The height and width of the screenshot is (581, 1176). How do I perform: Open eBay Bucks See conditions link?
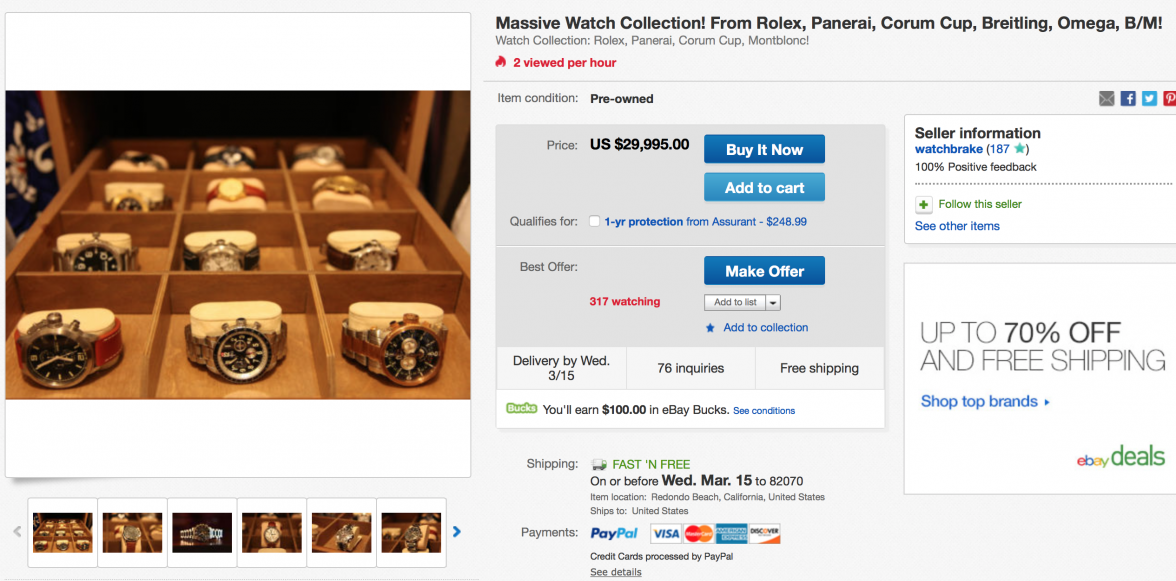point(764,411)
